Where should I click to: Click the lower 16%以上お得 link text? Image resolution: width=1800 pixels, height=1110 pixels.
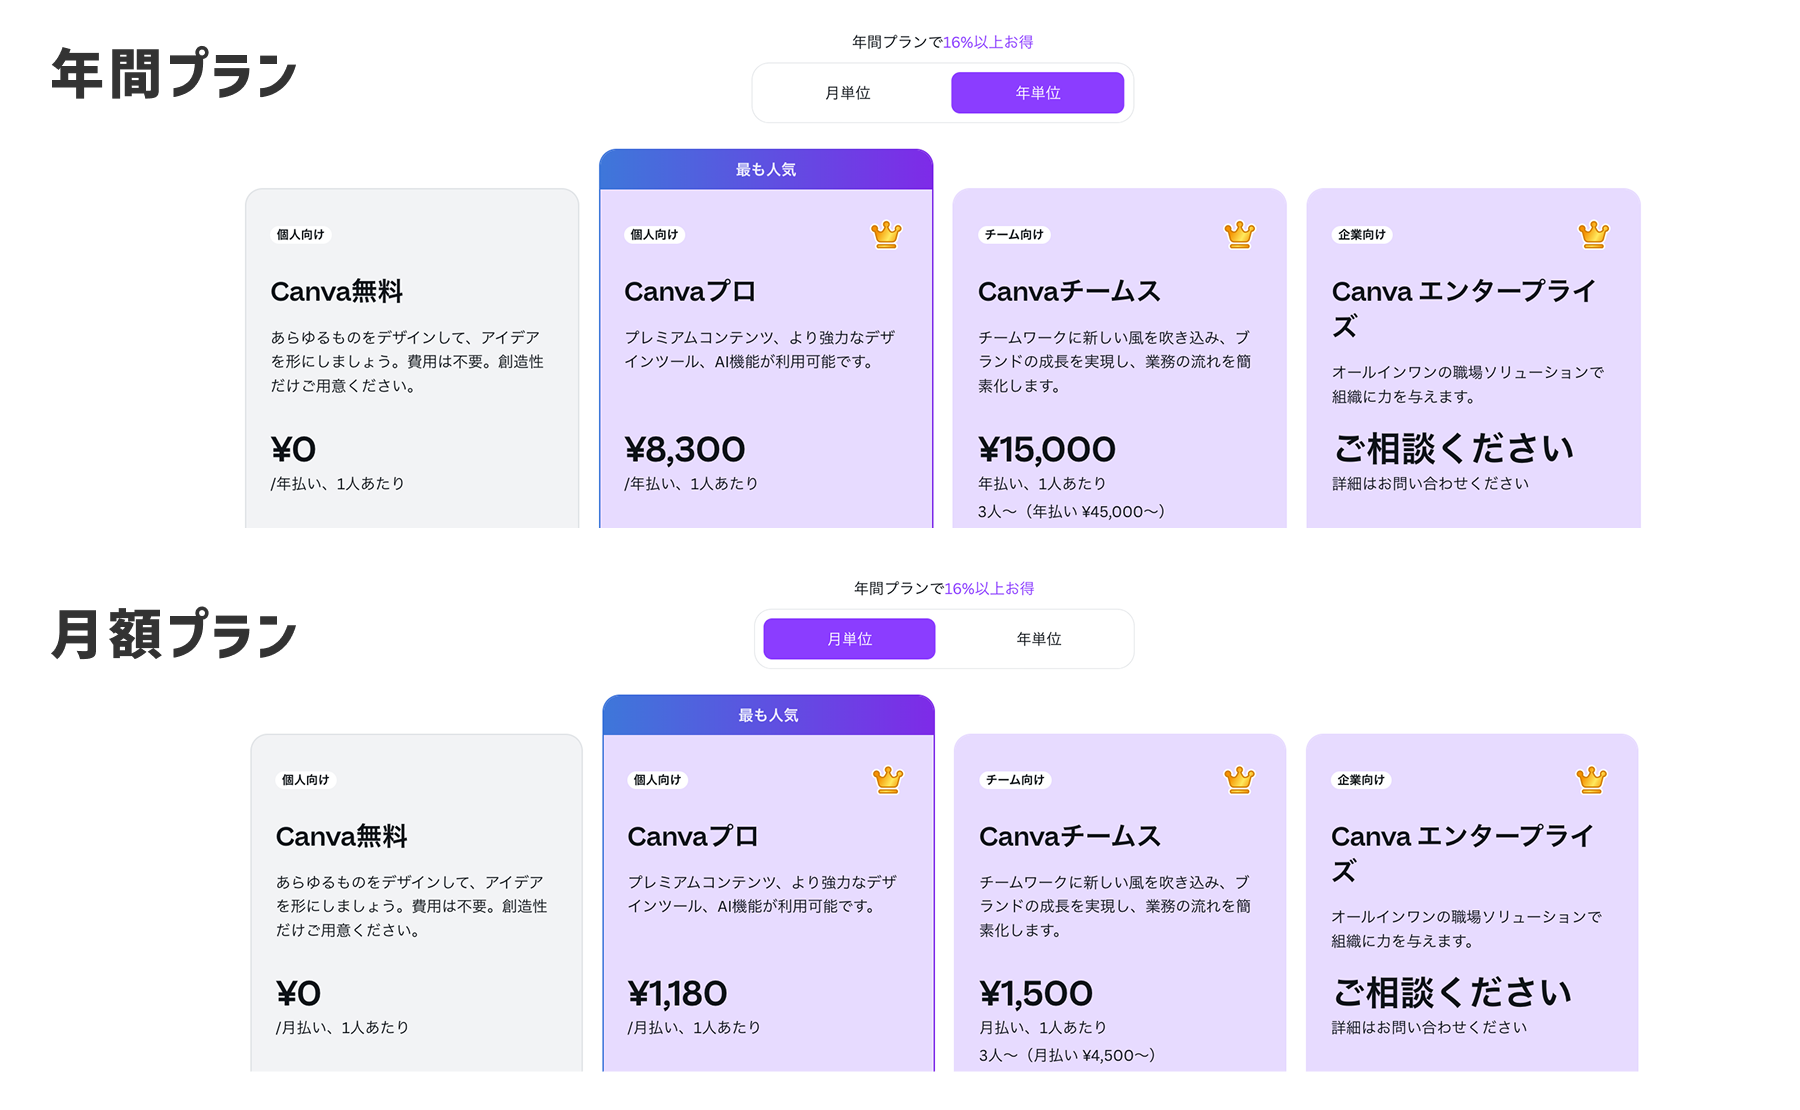point(989,588)
